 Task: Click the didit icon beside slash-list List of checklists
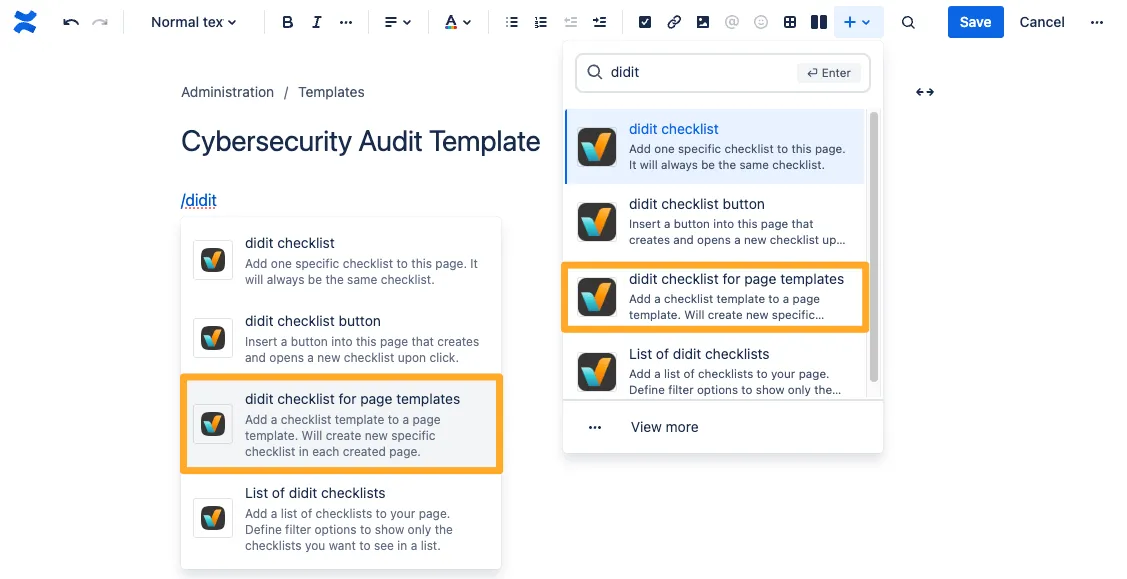[x=213, y=518]
